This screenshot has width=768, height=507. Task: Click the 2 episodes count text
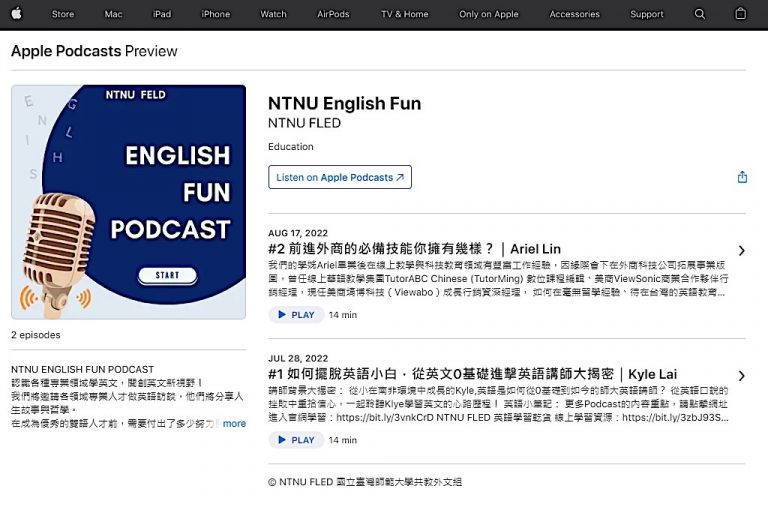click(x=36, y=335)
